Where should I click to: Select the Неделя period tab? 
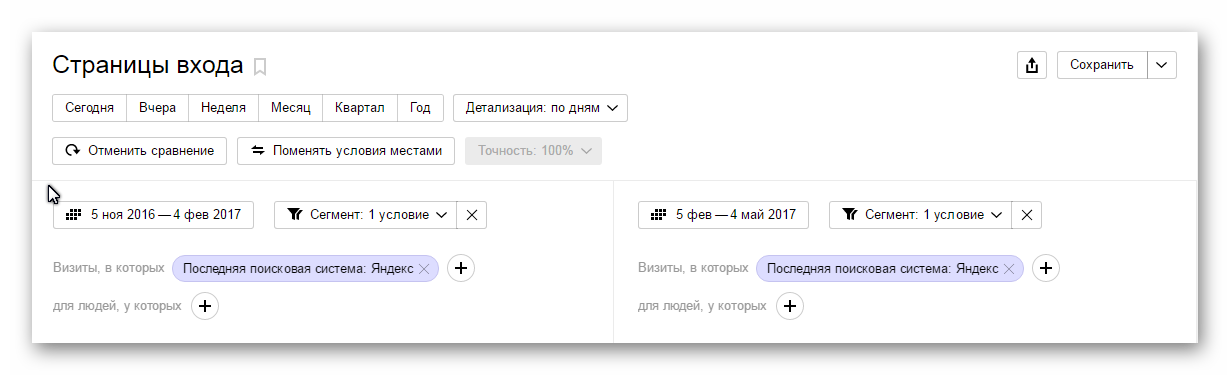[x=223, y=108]
